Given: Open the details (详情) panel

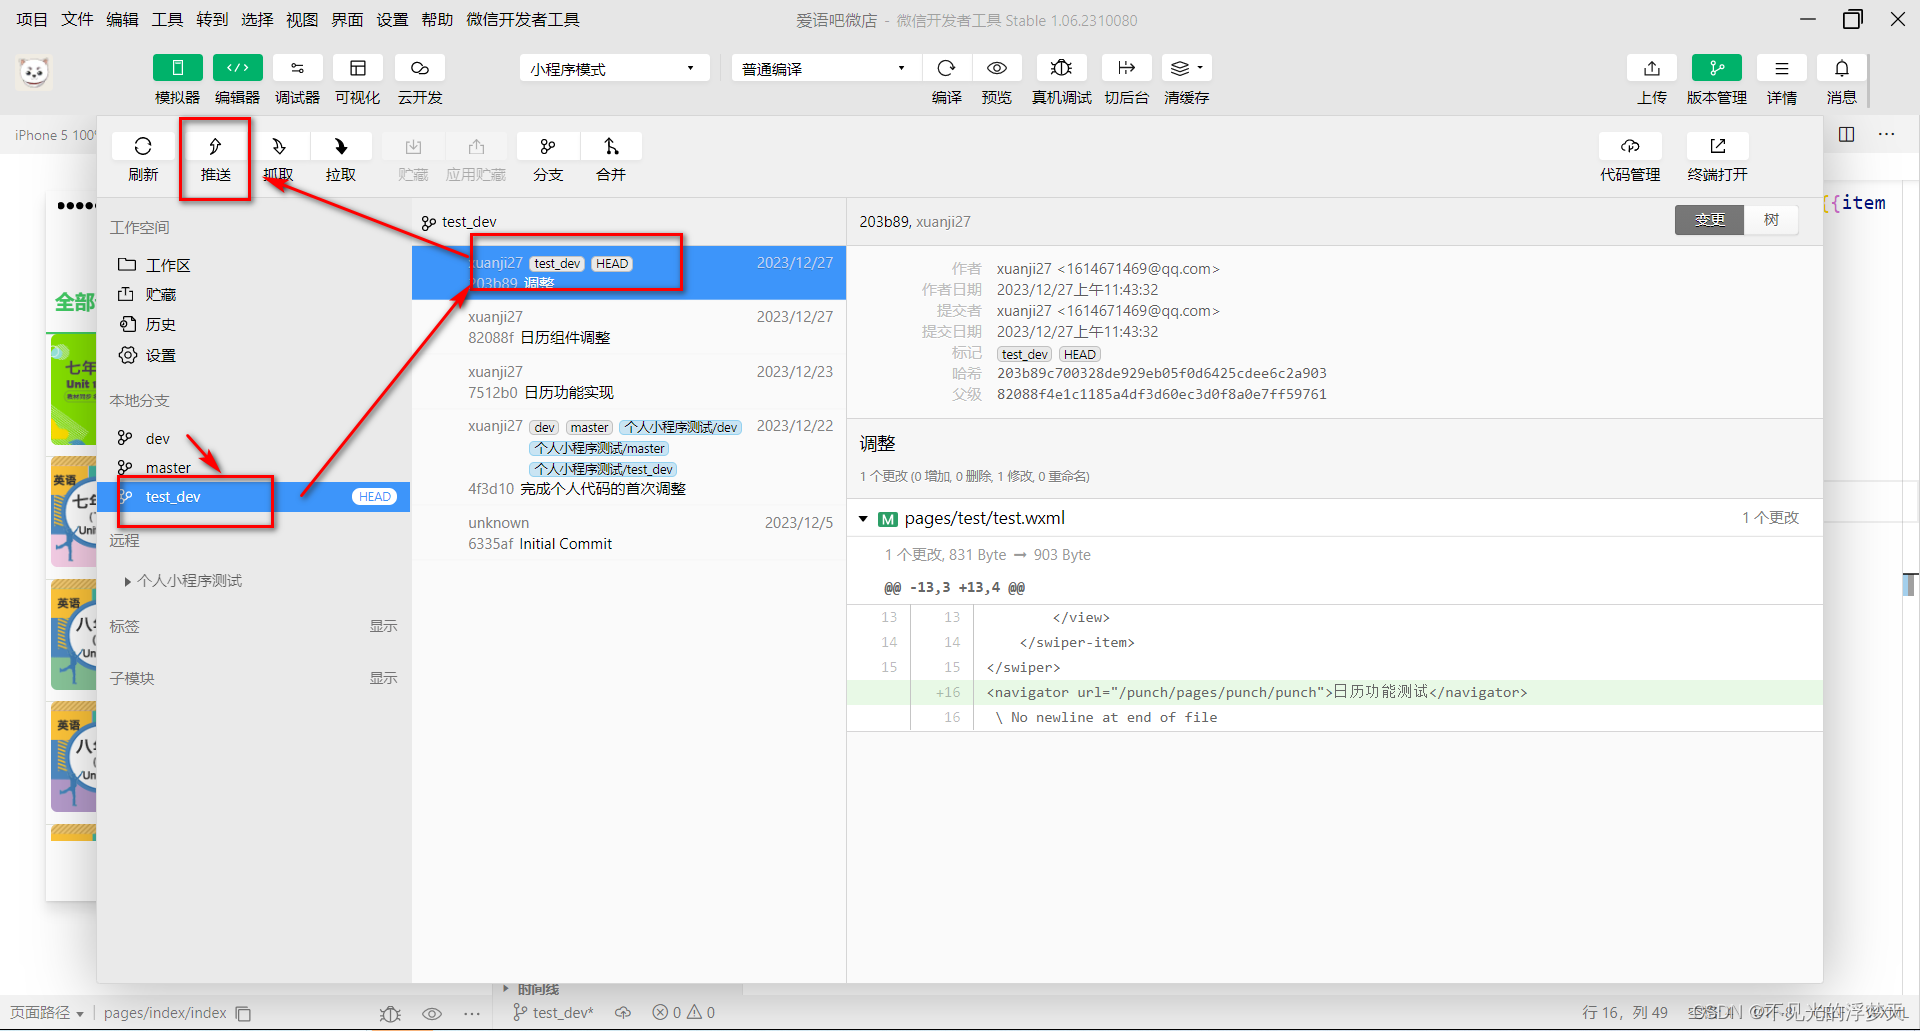Looking at the screenshot, I should tap(1781, 68).
